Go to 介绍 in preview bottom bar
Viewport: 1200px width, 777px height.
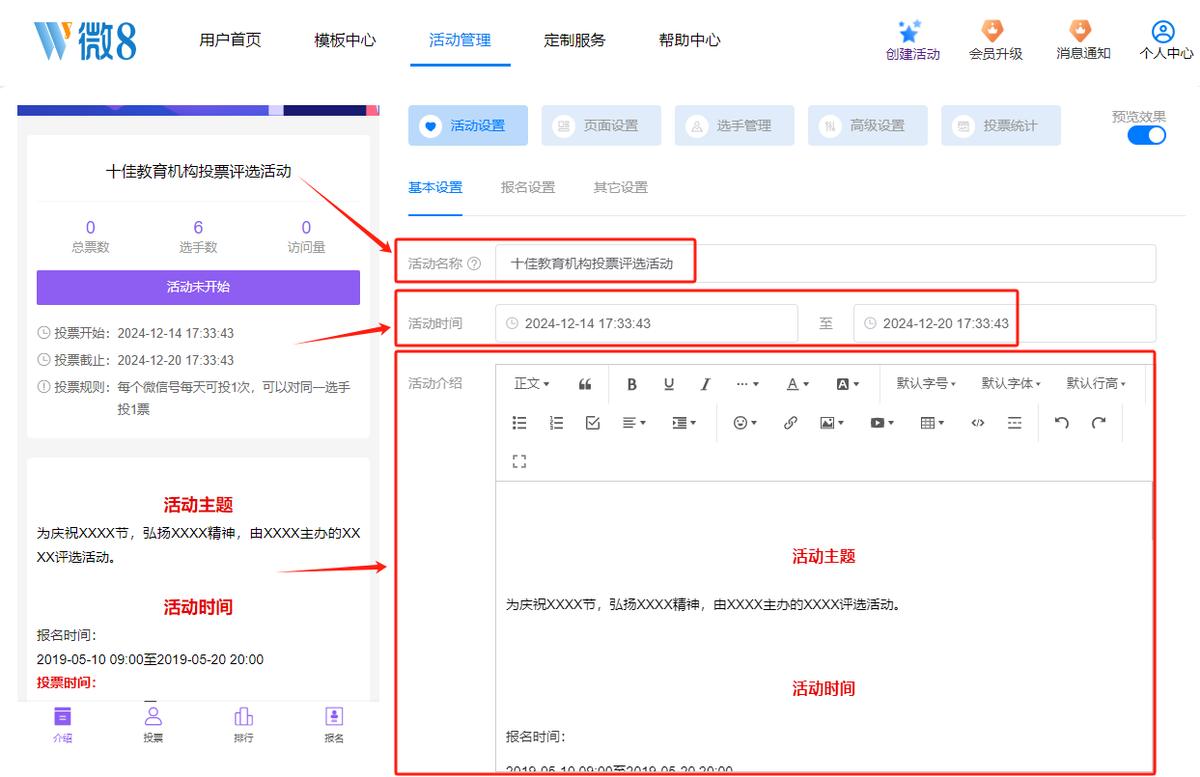(62, 725)
